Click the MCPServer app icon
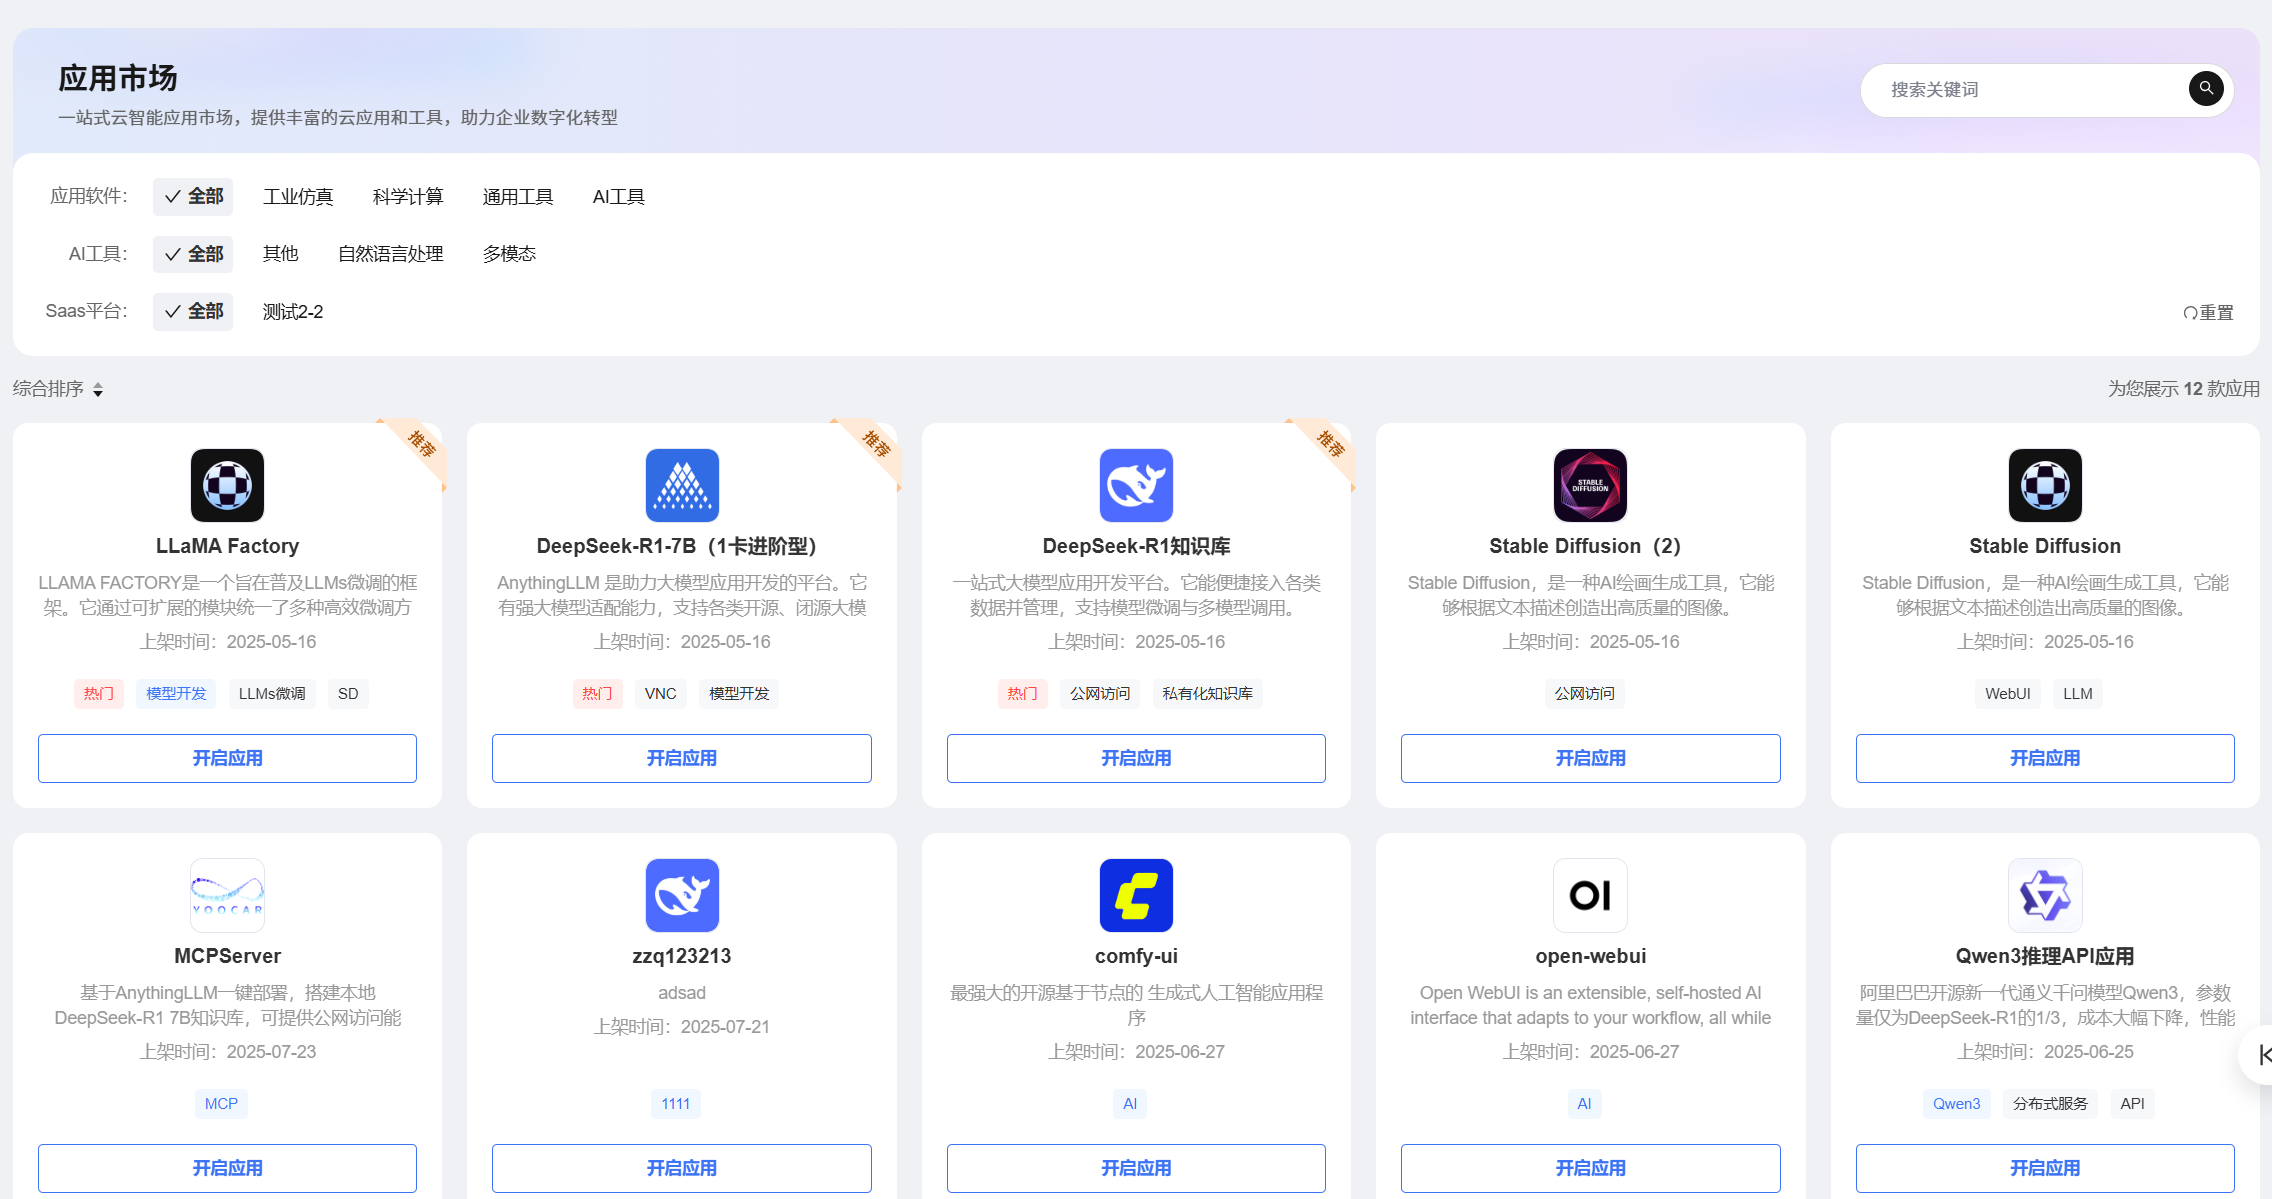This screenshot has width=2272, height=1199. (227, 896)
